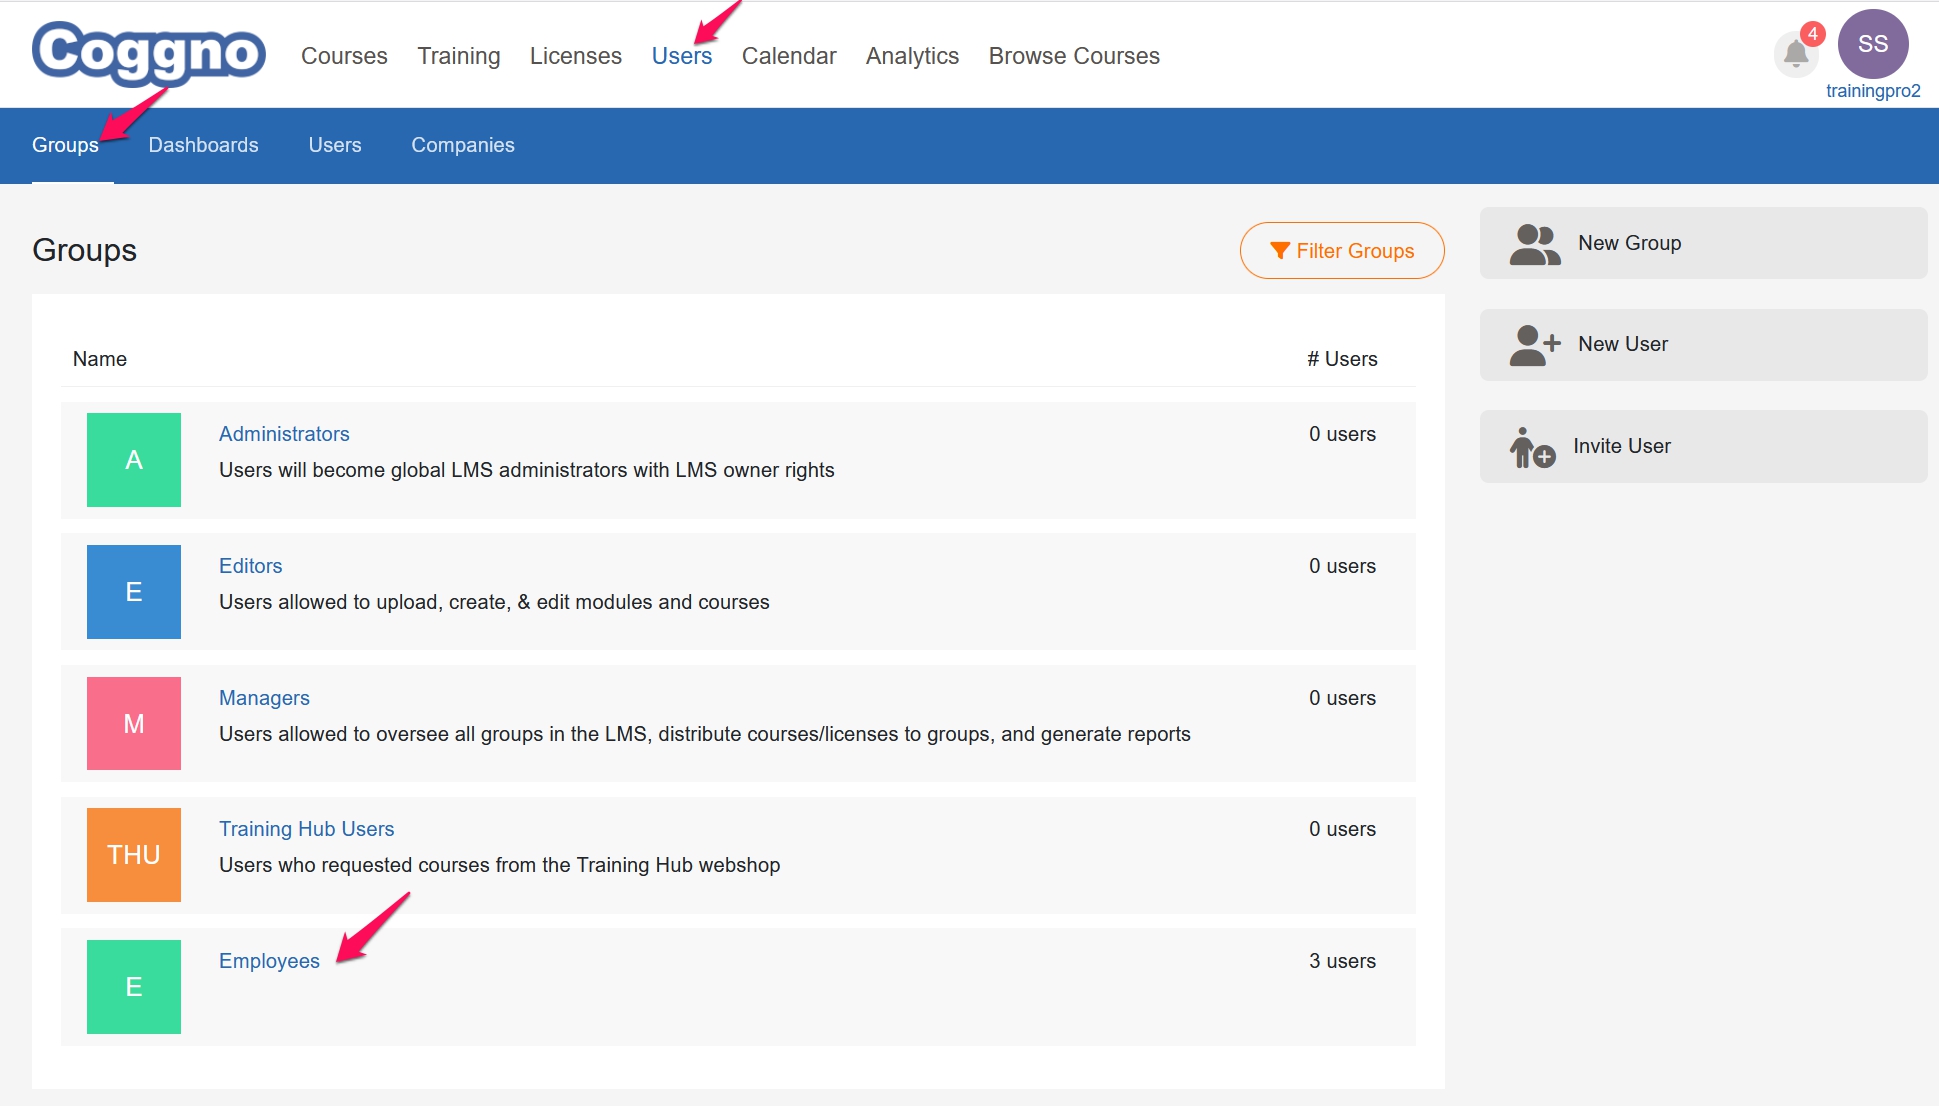
Task: Click the New User person-plus icon
Action: [x=1535, y=345]
